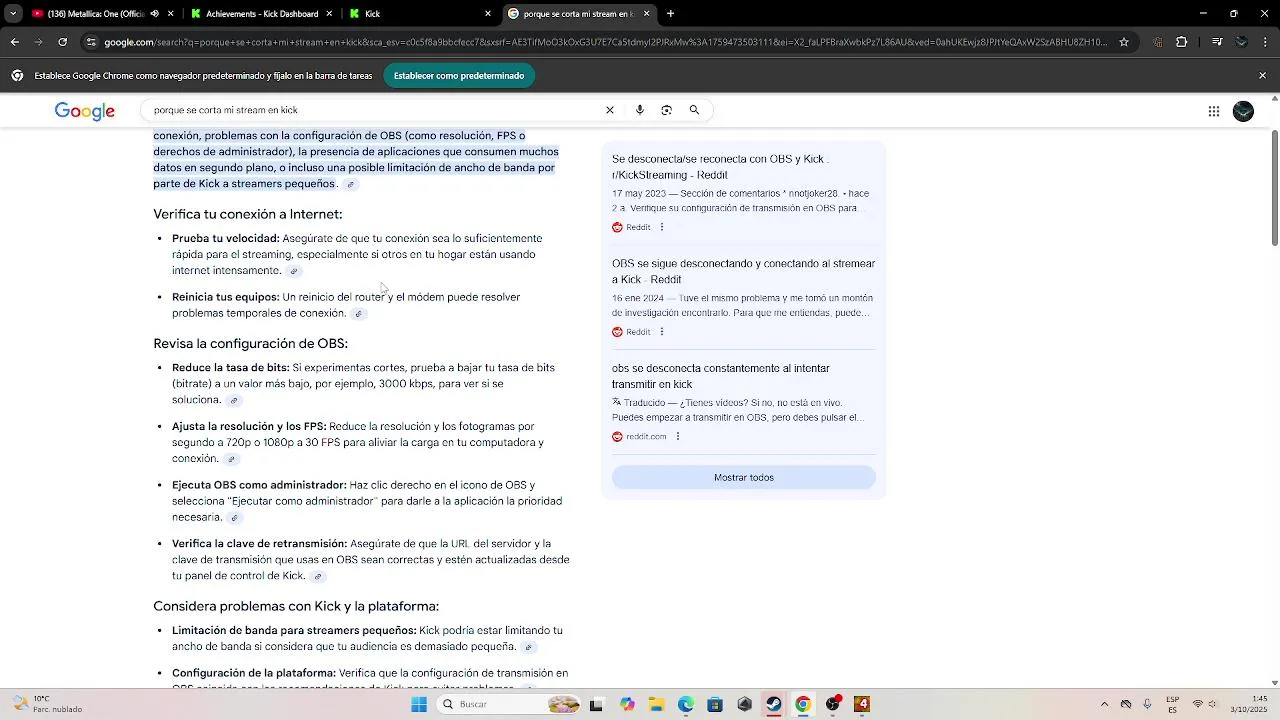Viewport: 1280px width, 720px height.
Task: Open source link chip after 'Verifica la clave de retransmisión'
Action: (318, 577)
